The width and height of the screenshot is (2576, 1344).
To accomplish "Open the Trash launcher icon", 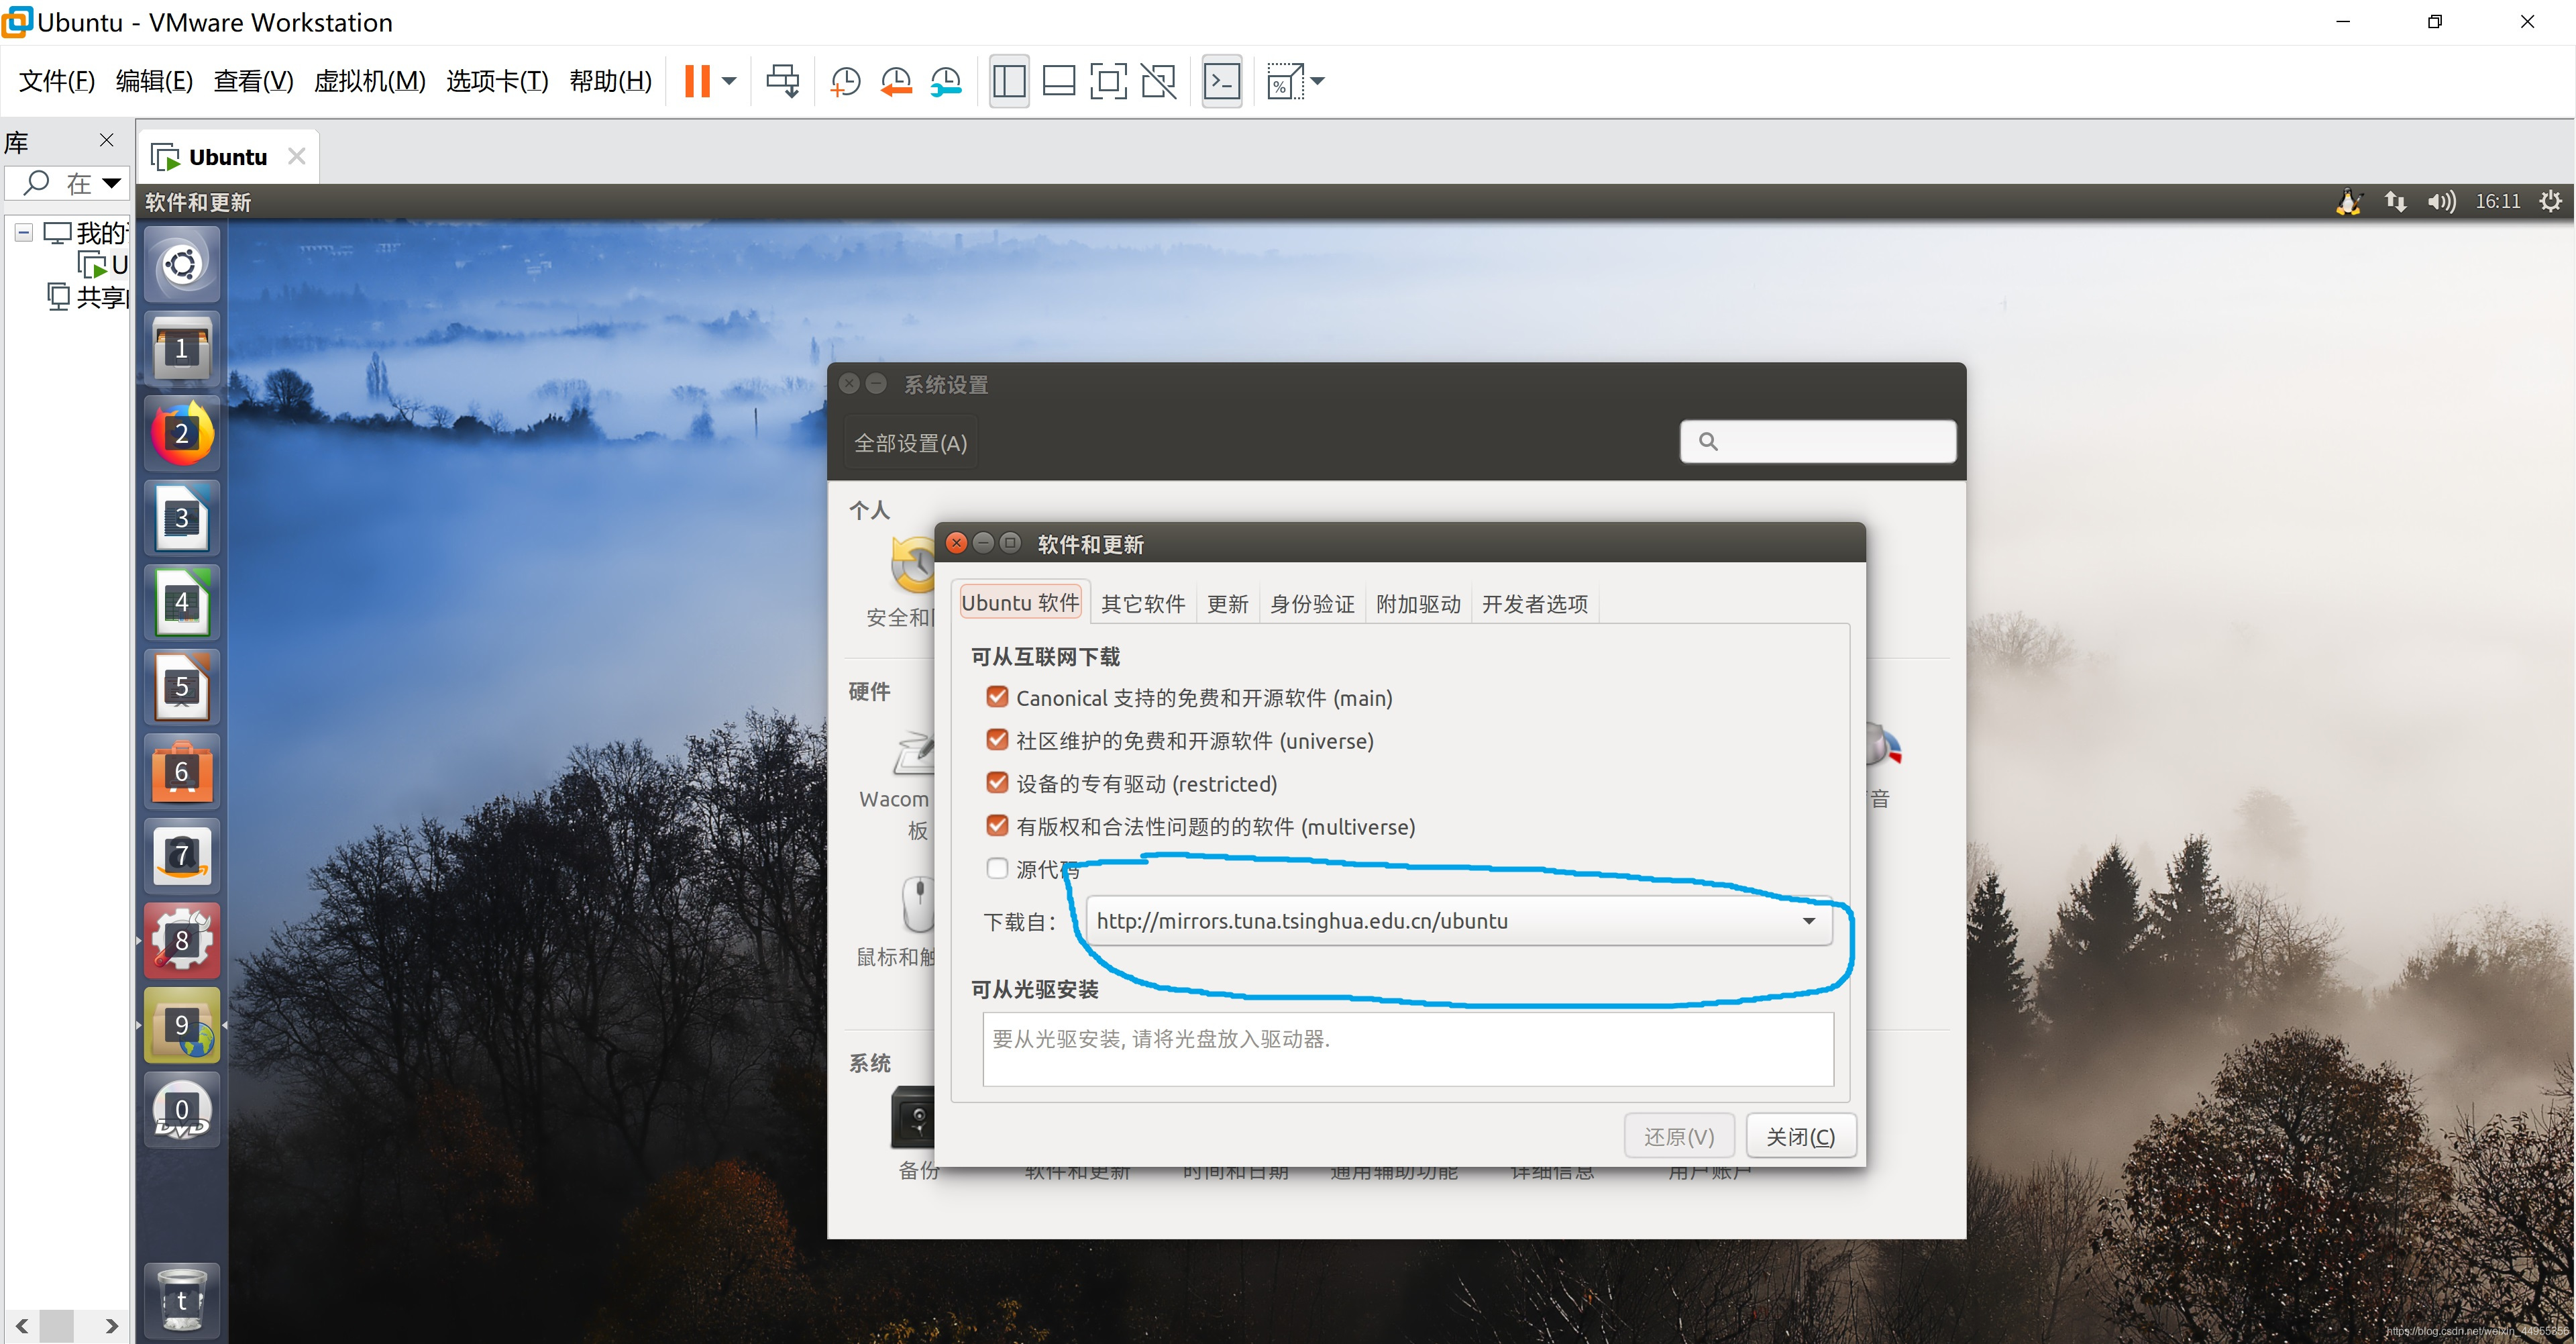I will coord(182,1300).
